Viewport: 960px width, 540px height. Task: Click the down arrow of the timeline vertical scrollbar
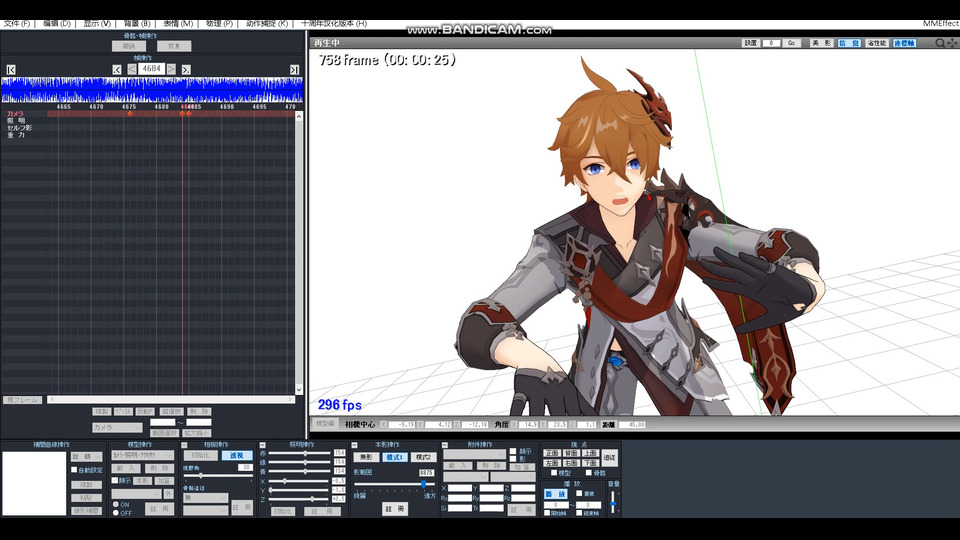pyautogui.click(x=299, y=389)
